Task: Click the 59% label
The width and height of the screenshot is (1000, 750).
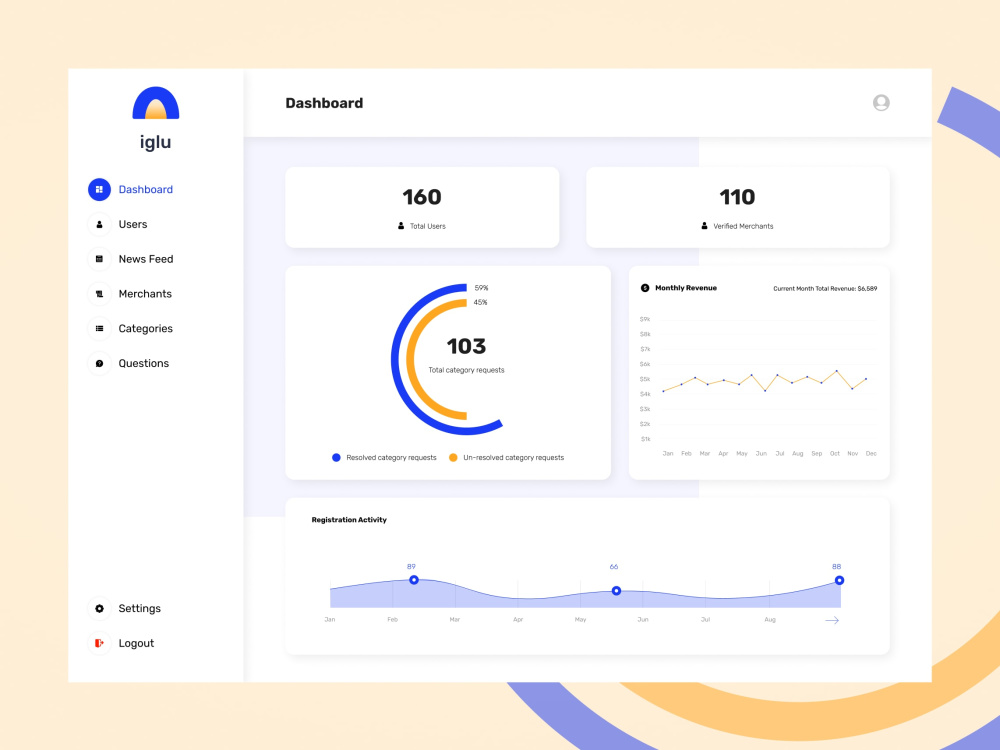Action: pyautogui.click(x=482, y=288)
